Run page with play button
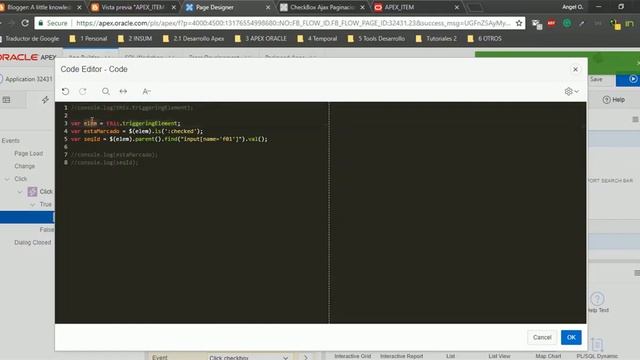The height and width of the screenshot is (360, 640). [x=632, y=79]
